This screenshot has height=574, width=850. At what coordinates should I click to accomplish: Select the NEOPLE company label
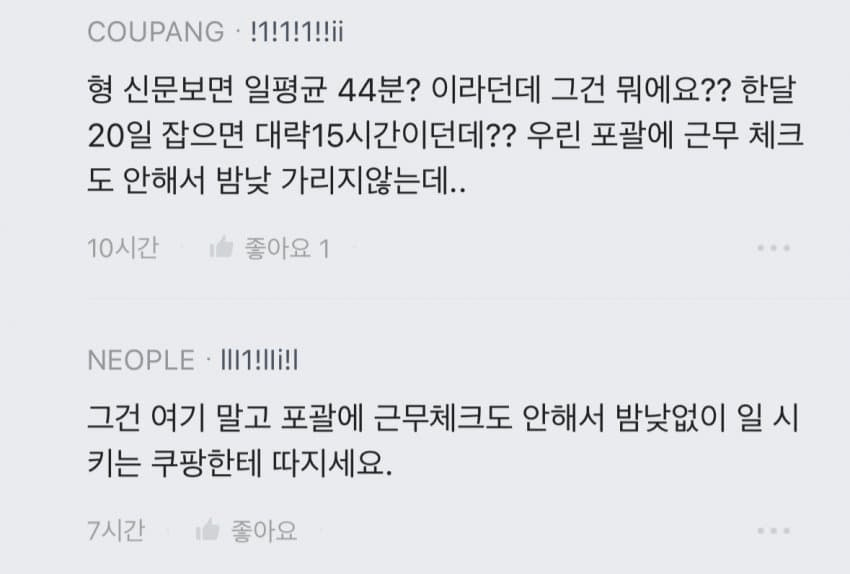point(141,360)
